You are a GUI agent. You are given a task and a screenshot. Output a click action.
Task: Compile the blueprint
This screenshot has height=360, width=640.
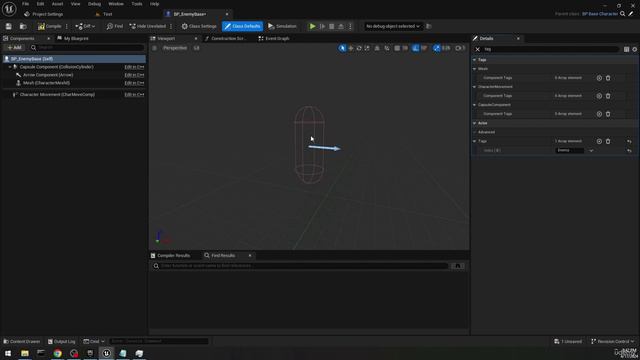(49, 26)
